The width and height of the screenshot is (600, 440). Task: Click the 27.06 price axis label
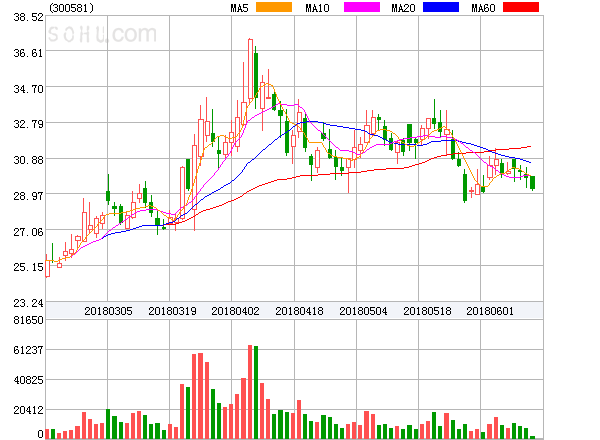28,232
